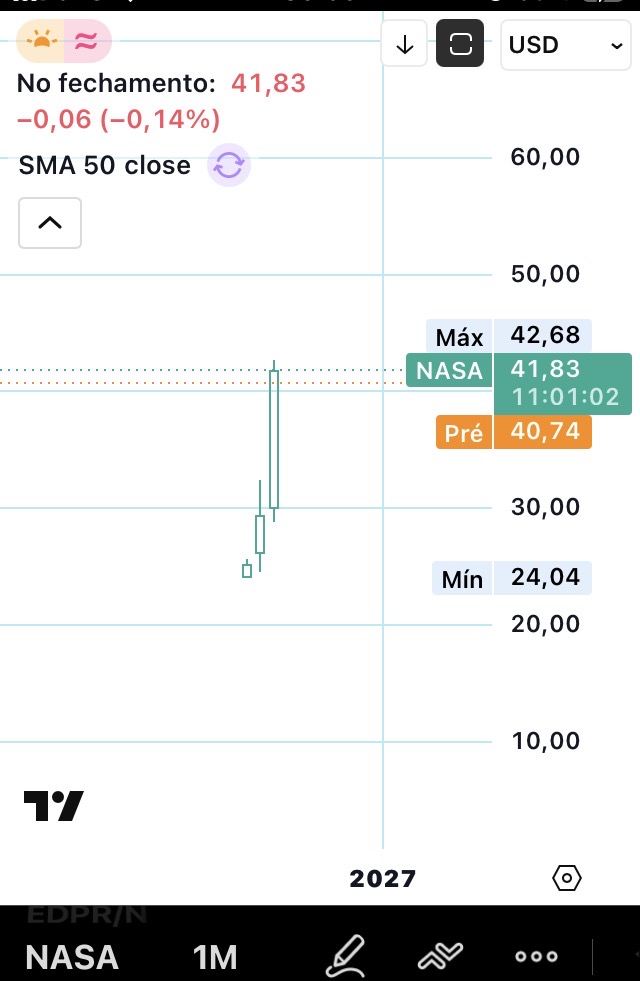The height and width of the screenshot is (981, 640).
Task: Click the NASA price label tag
Action: (x=449, y=370)
